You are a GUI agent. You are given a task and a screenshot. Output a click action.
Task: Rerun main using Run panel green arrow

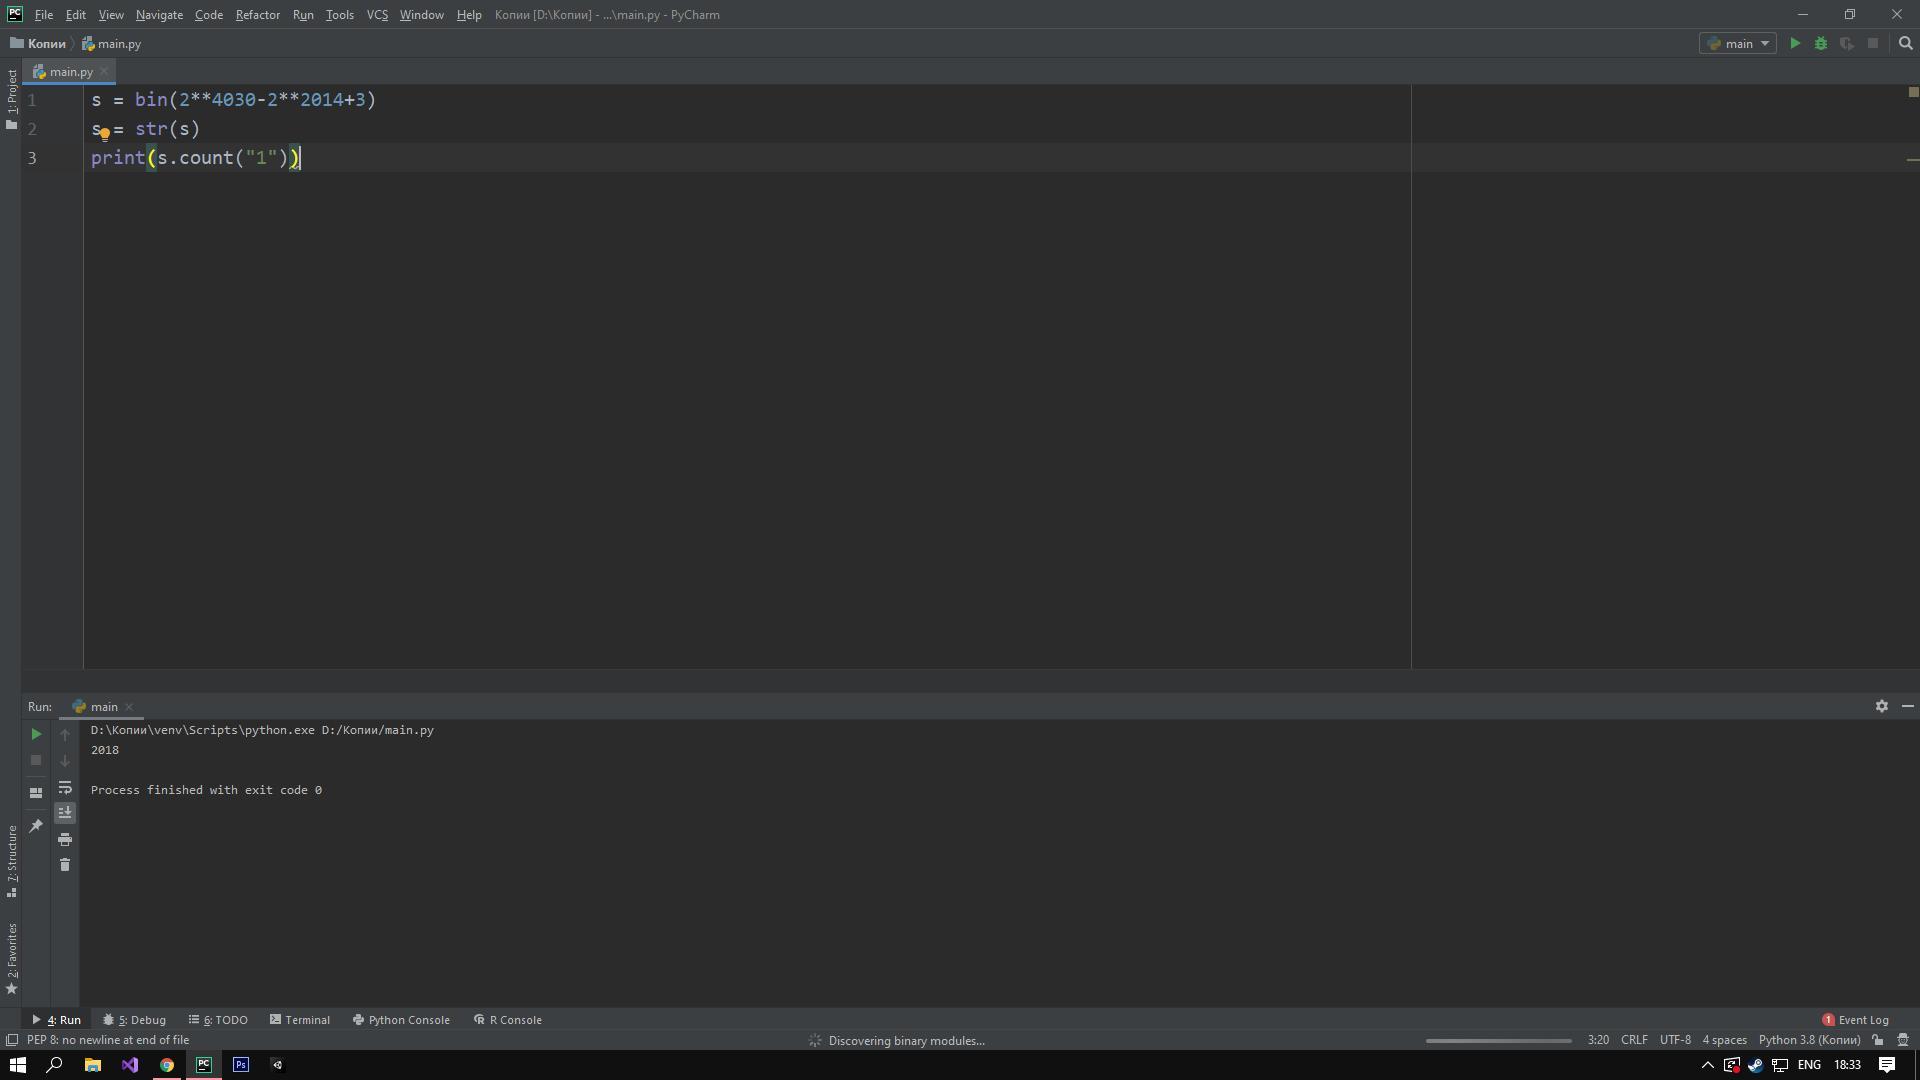(x=36, y=734)
